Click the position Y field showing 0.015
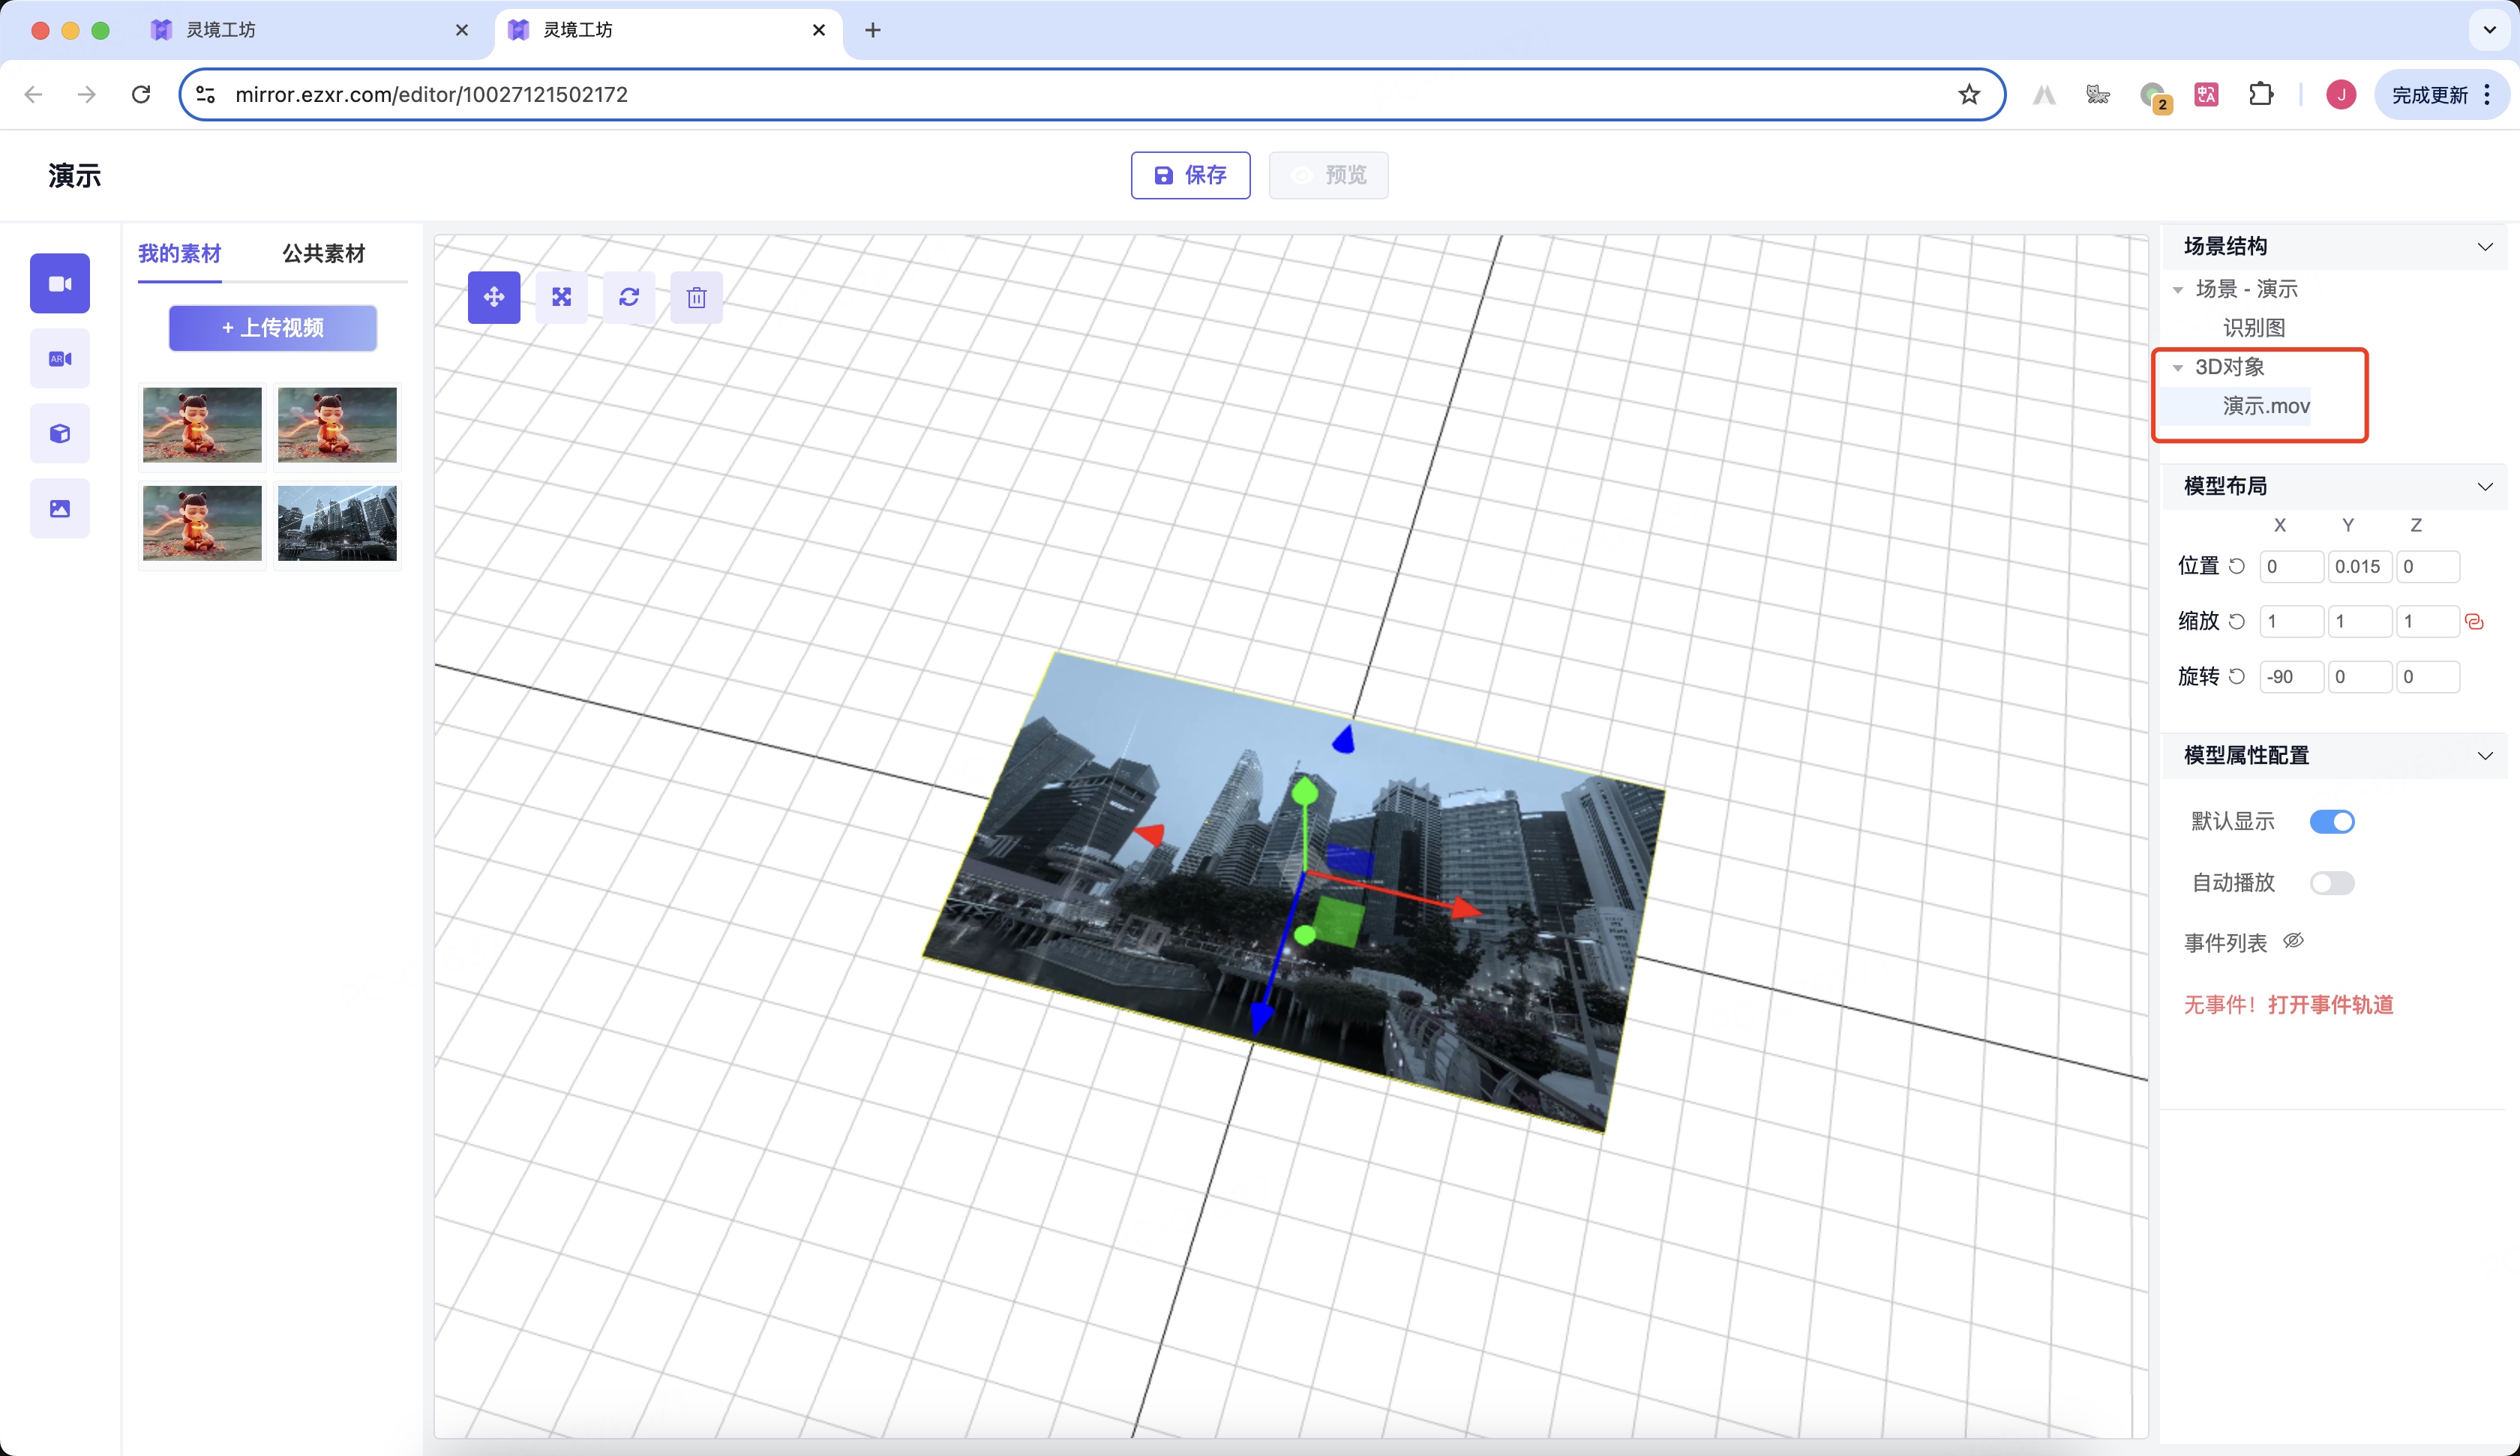Viewport: 2520px width, 1456px height. pos(2359,566)
